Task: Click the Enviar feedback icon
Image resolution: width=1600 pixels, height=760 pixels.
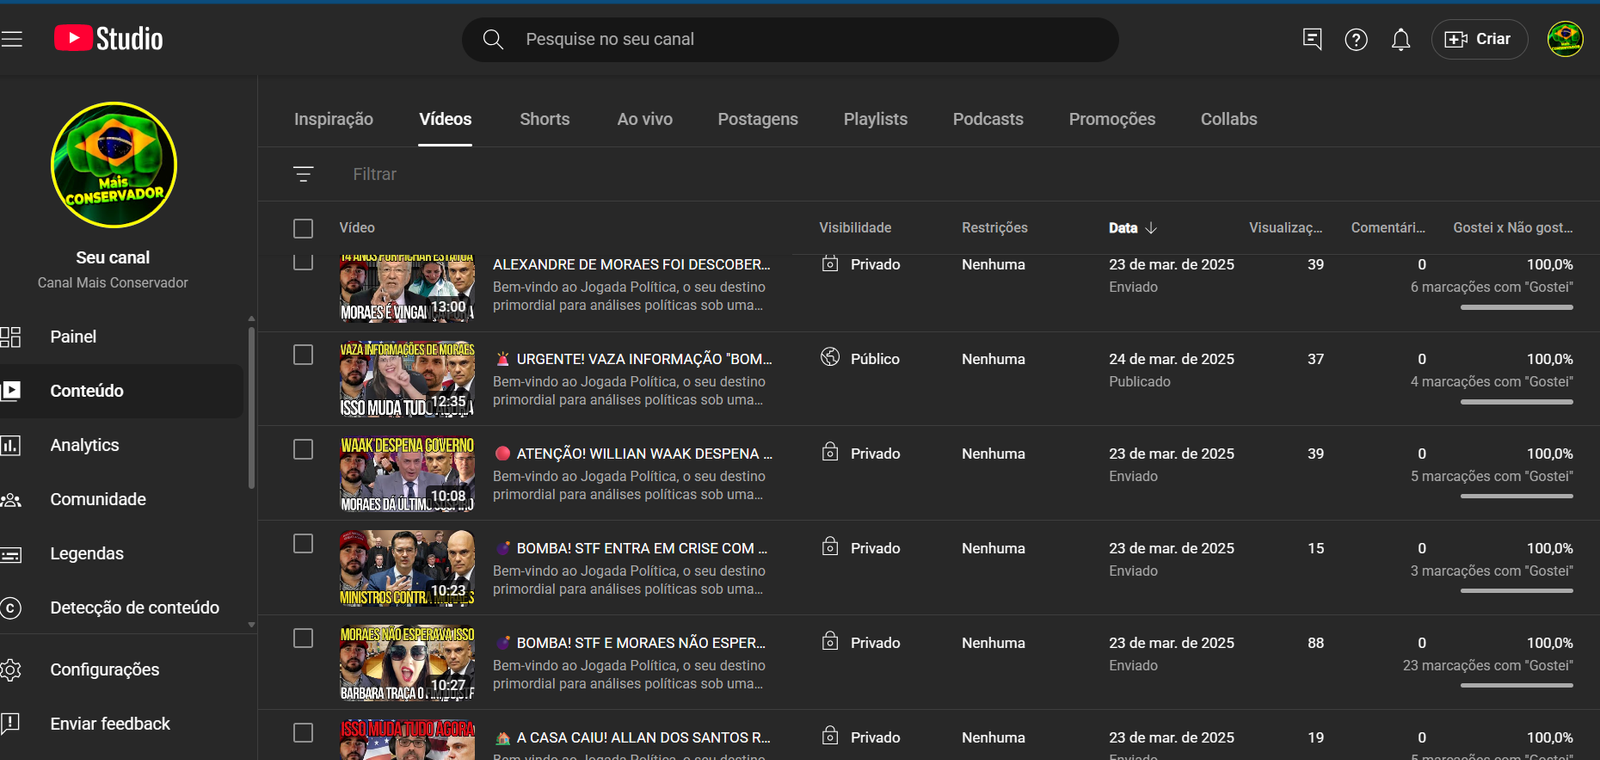Action: pos(10,724)
